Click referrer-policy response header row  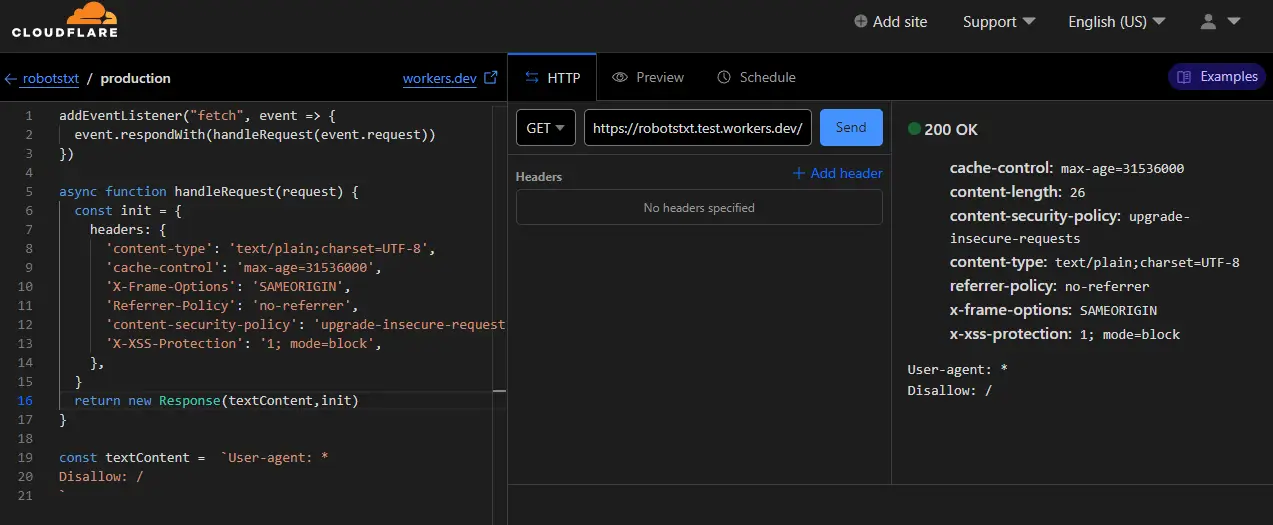1050,286
